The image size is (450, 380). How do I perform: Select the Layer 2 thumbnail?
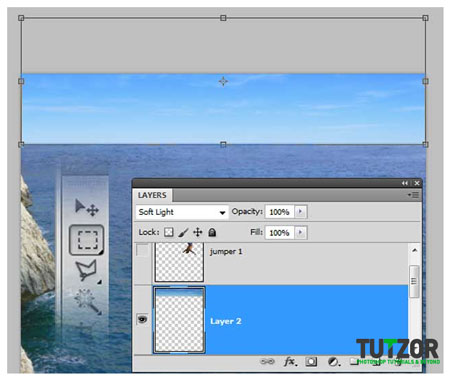click(179, 320)
